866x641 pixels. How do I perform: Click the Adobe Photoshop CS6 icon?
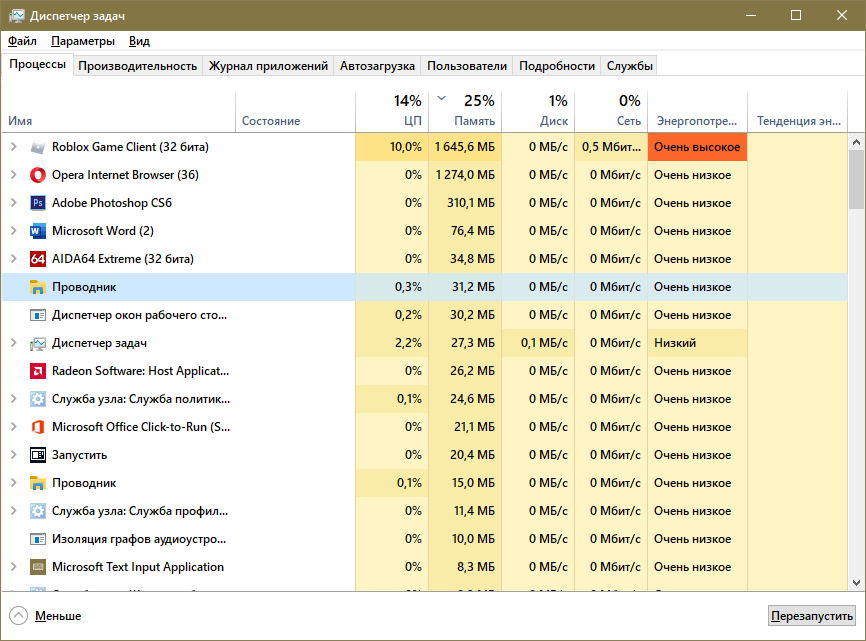tap(38, 203)
